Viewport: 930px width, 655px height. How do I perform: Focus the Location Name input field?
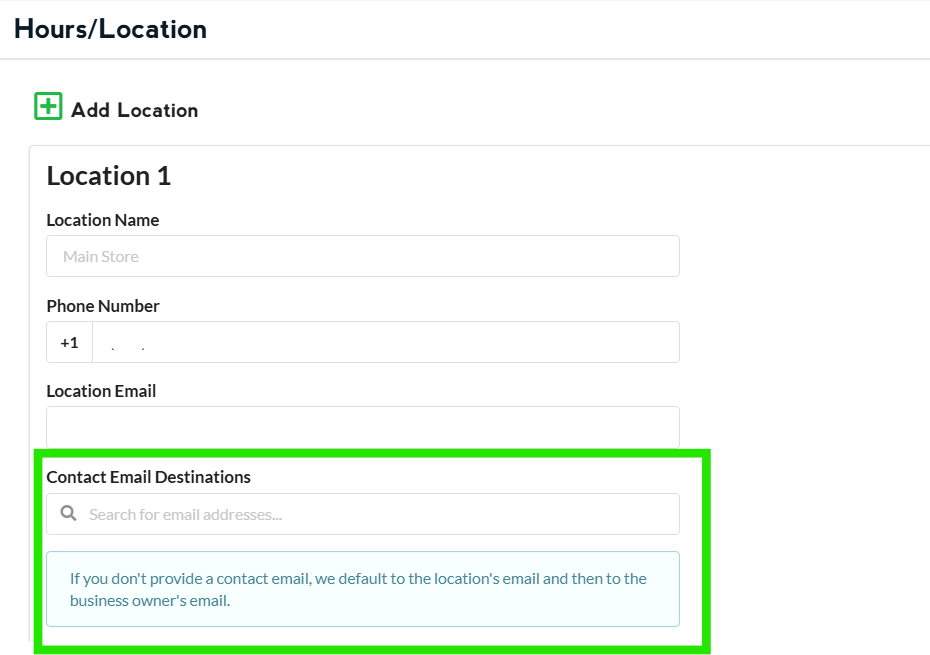(x=363, y=256)
